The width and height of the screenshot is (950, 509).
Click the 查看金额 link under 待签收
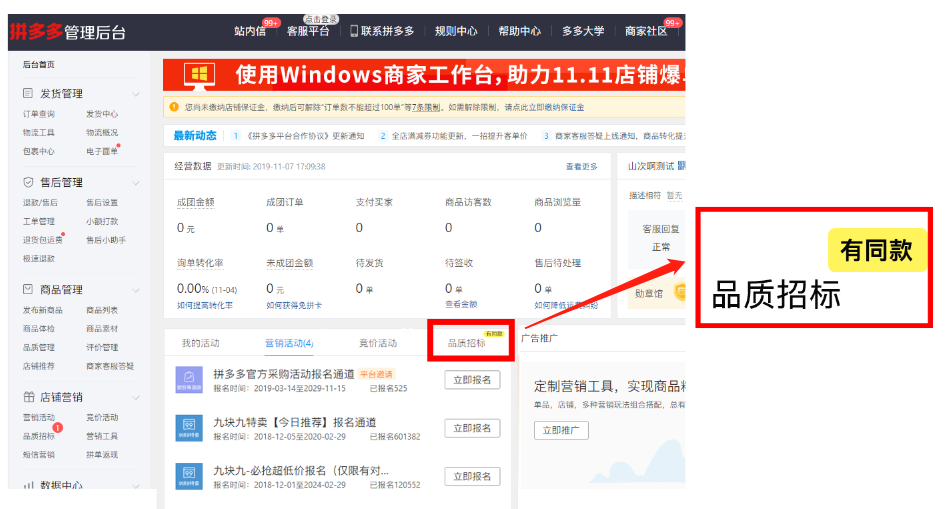(x=461, y=304)
